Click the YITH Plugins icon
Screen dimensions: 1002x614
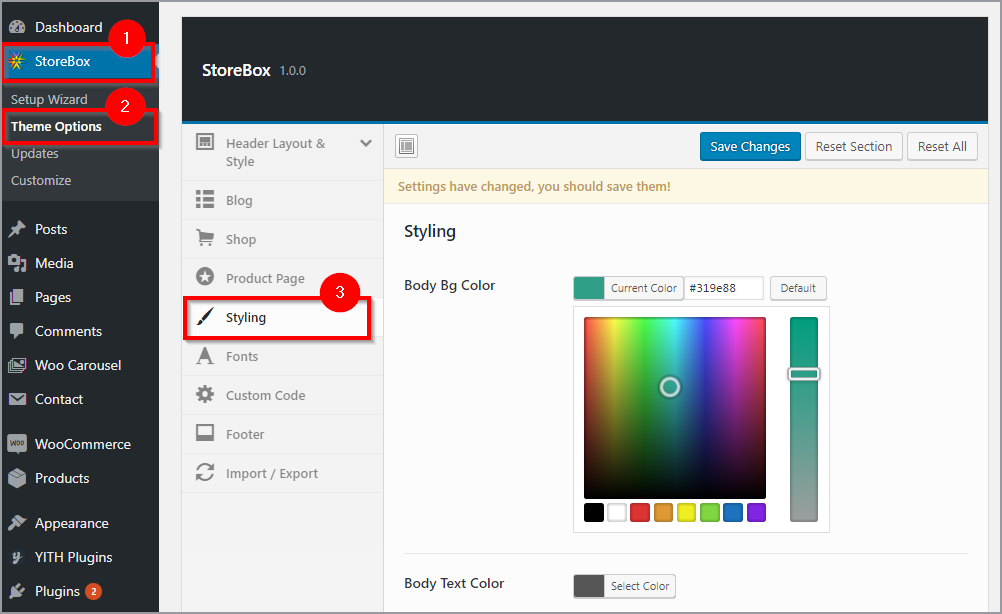17,557
